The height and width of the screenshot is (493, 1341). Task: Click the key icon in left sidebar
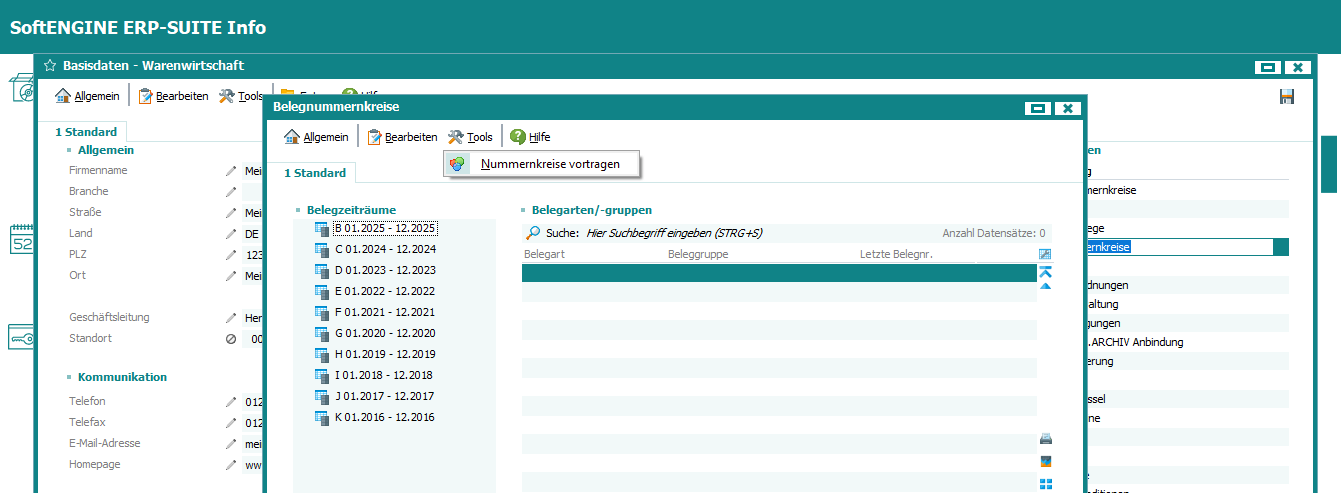pos(21,337)
